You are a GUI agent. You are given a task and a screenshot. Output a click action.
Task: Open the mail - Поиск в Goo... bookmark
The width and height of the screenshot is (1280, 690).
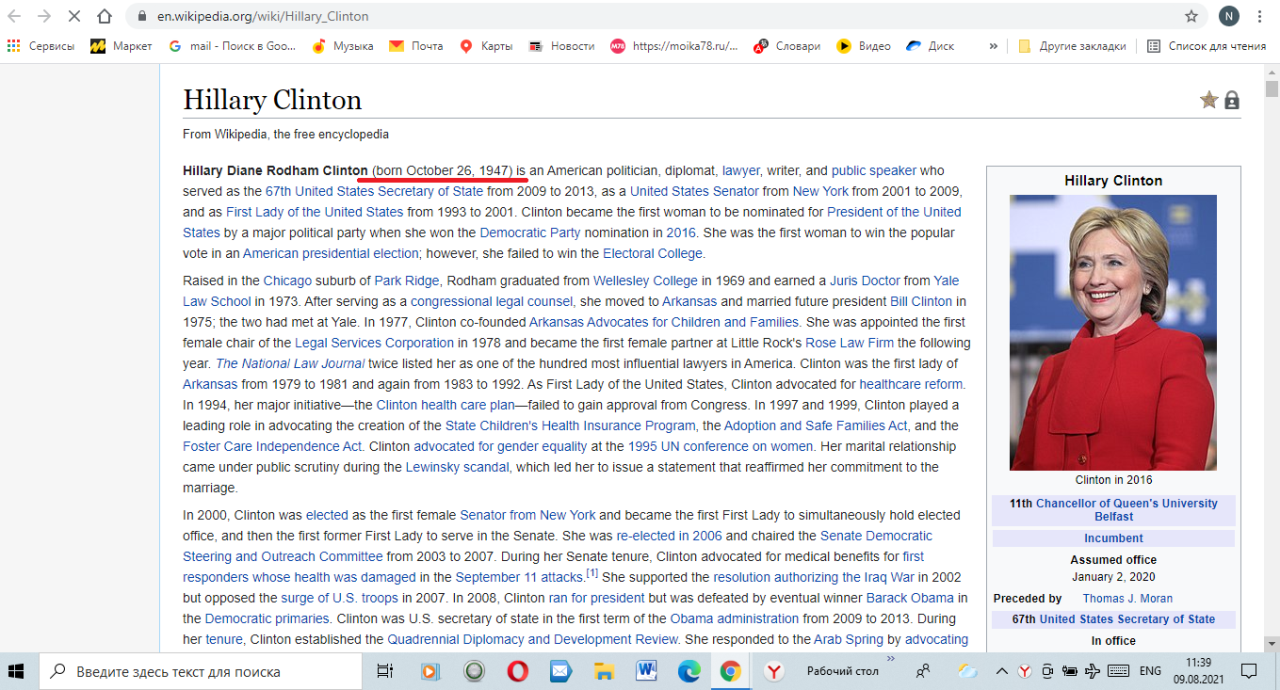(232, 46)
